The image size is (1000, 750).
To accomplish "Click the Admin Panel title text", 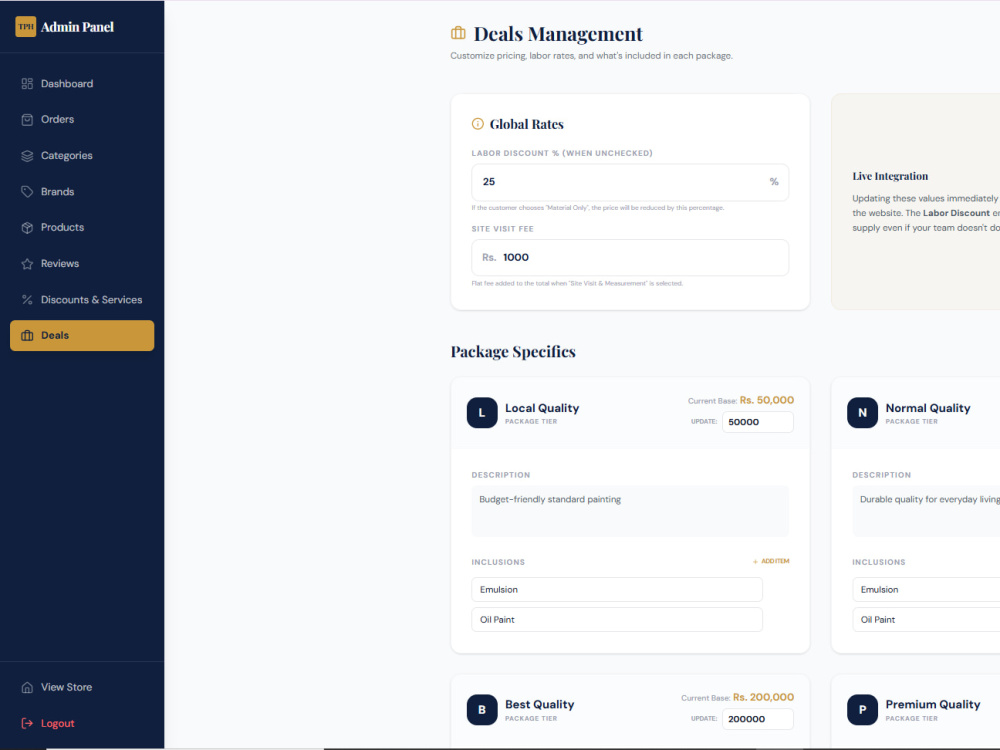I will (x=77, y=27).
